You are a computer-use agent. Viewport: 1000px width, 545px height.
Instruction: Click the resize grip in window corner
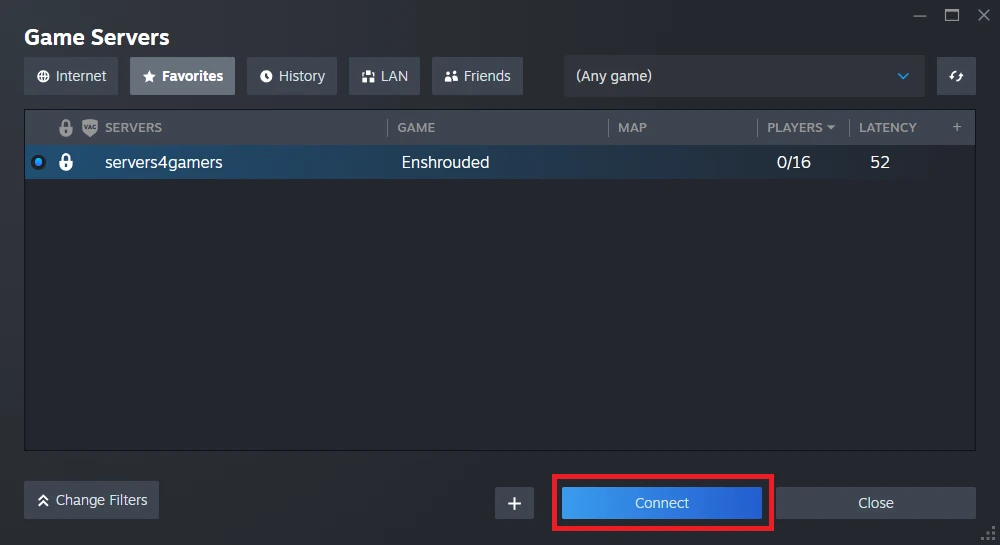[989, 534]
